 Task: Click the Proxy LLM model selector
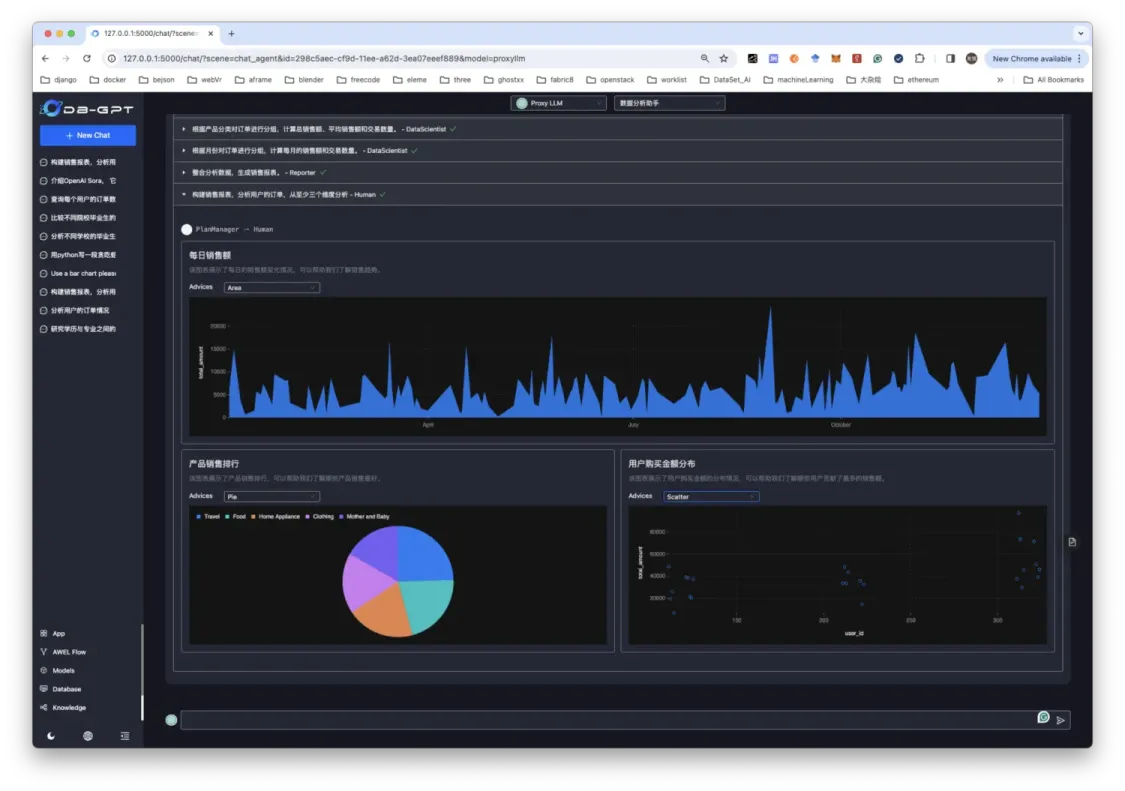click(560, 102)
